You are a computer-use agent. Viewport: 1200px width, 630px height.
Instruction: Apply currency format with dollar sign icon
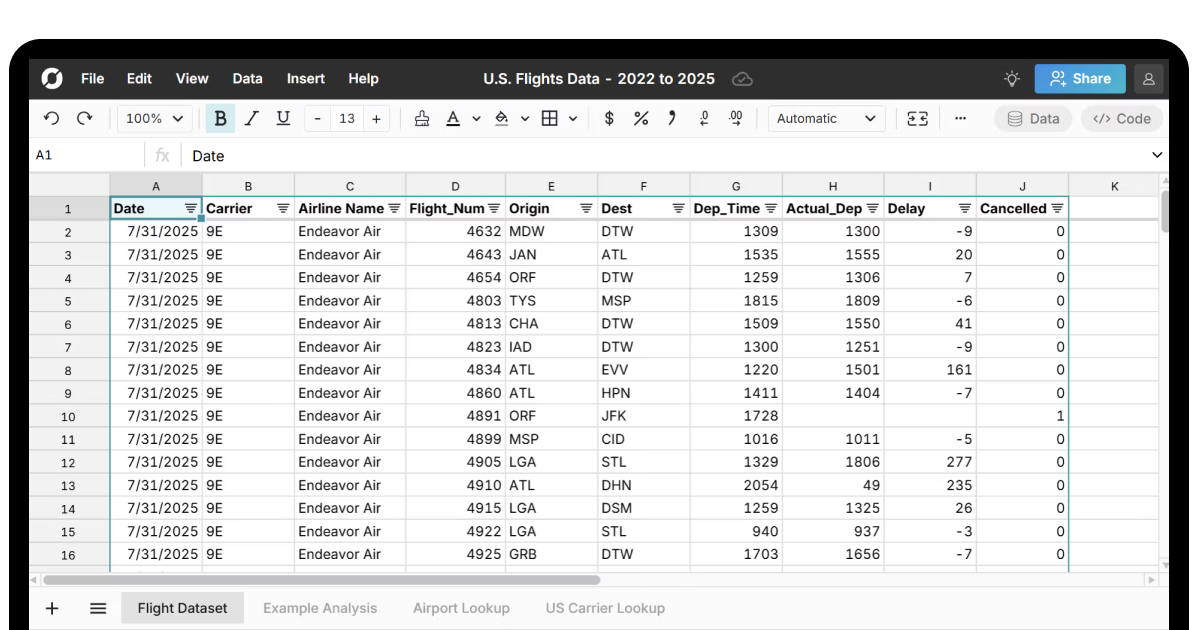point(609,118)
